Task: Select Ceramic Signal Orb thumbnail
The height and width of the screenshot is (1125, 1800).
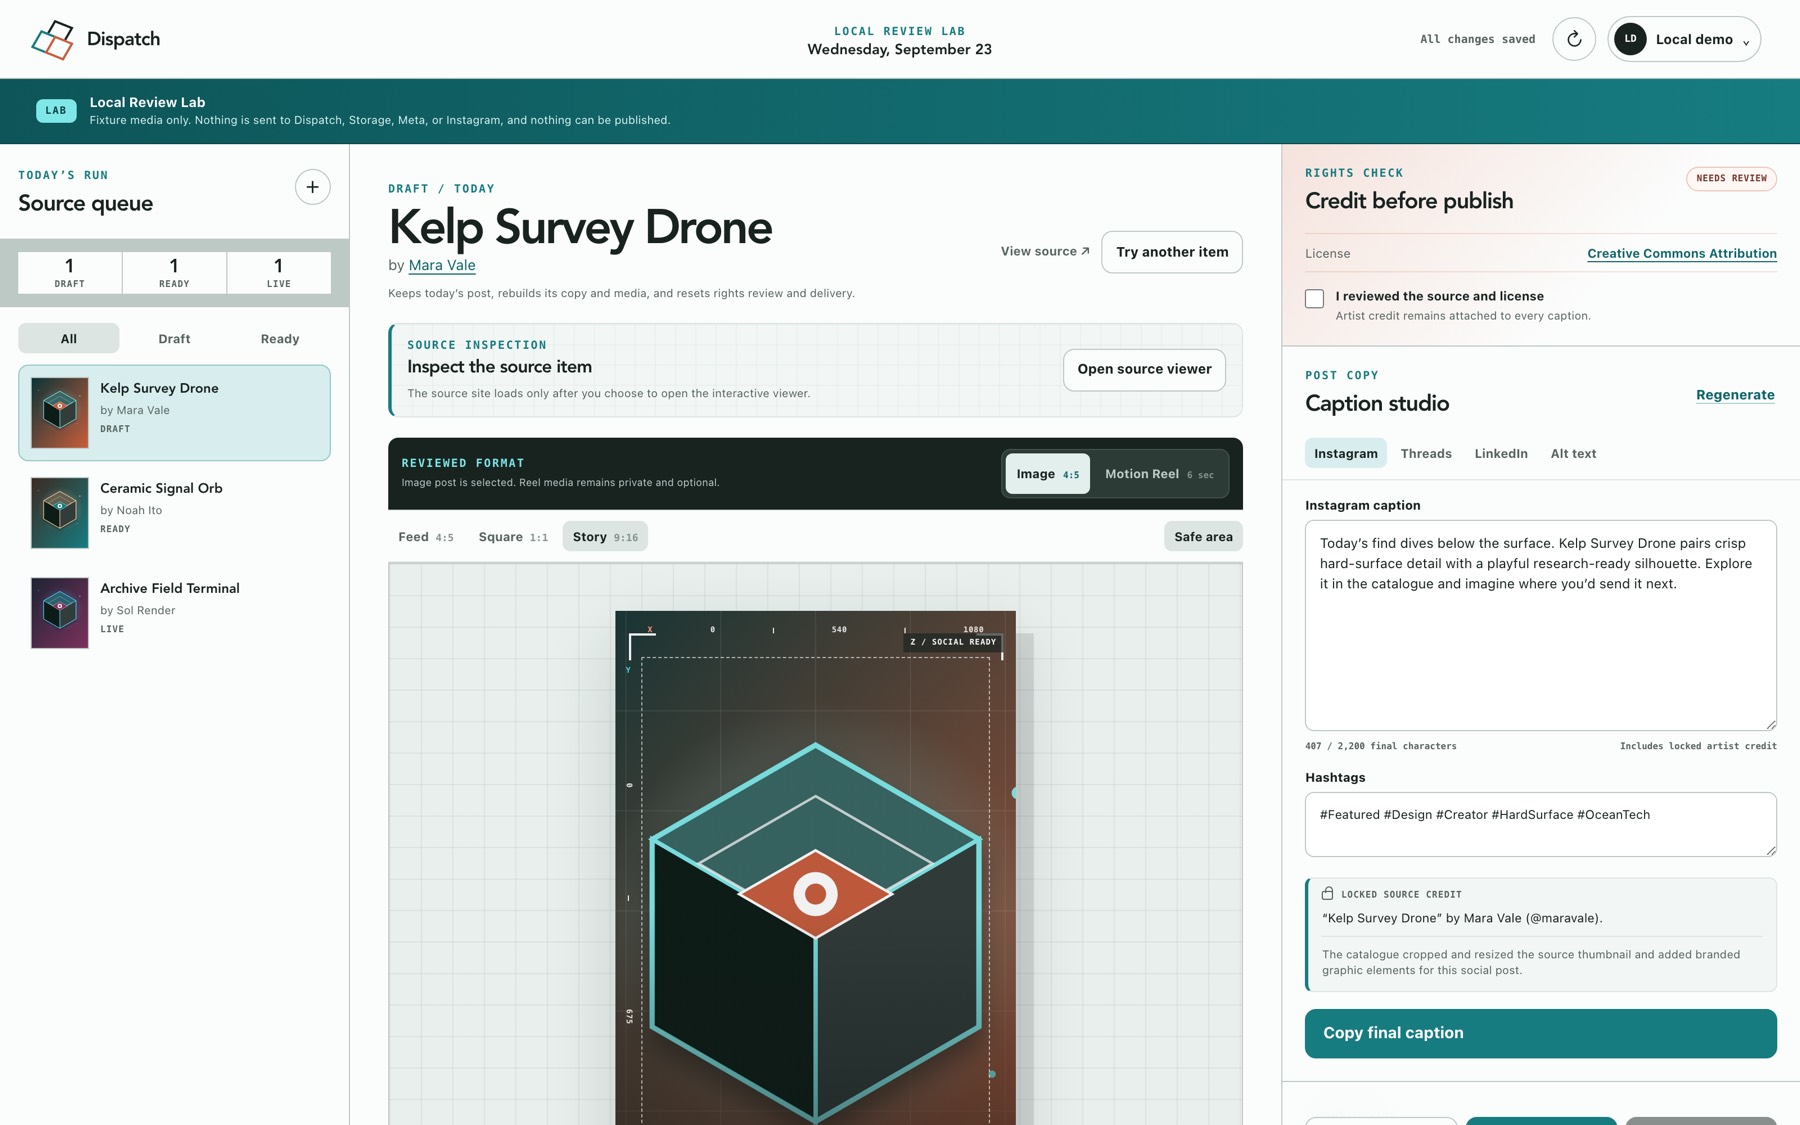Action: point(59,513)
